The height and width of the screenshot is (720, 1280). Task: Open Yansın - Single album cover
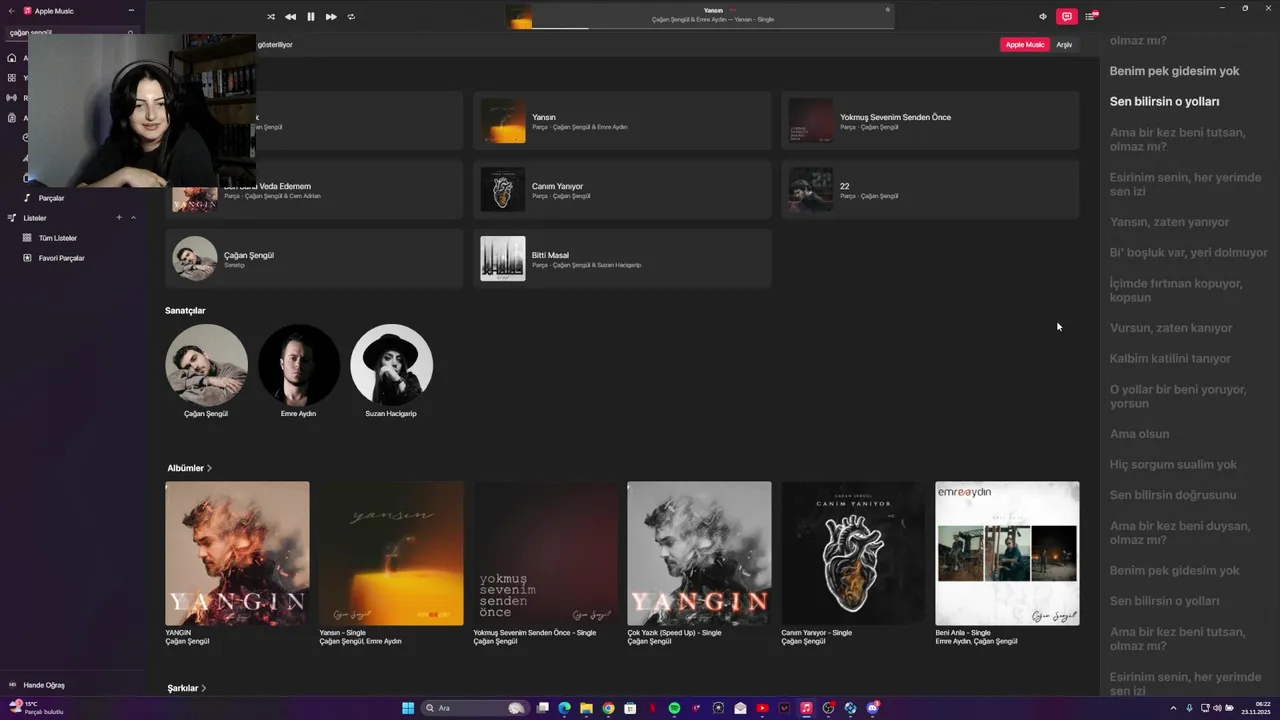tap(391, 554)
